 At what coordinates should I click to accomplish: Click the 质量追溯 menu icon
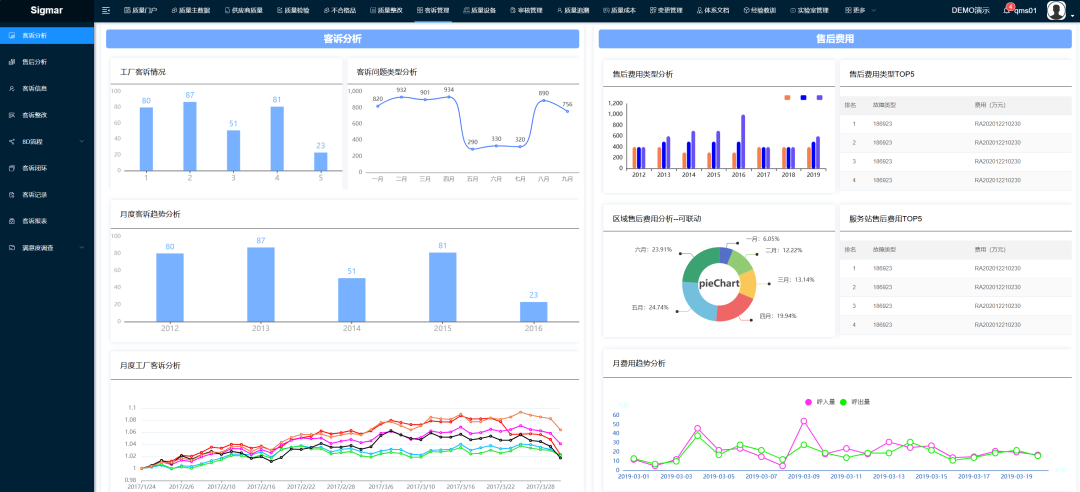click(x=559, y=10)
